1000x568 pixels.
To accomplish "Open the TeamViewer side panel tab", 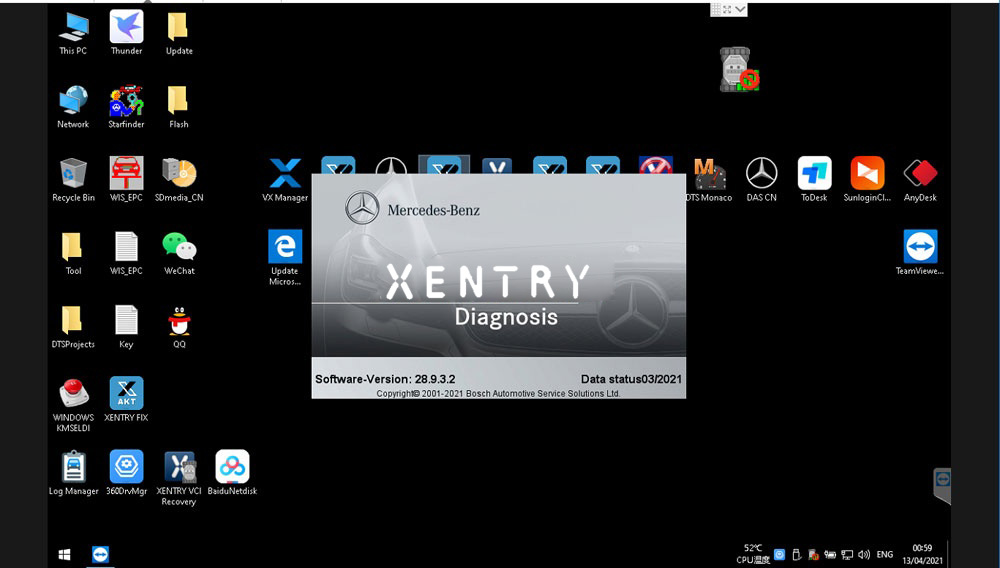I will point(942,485).
